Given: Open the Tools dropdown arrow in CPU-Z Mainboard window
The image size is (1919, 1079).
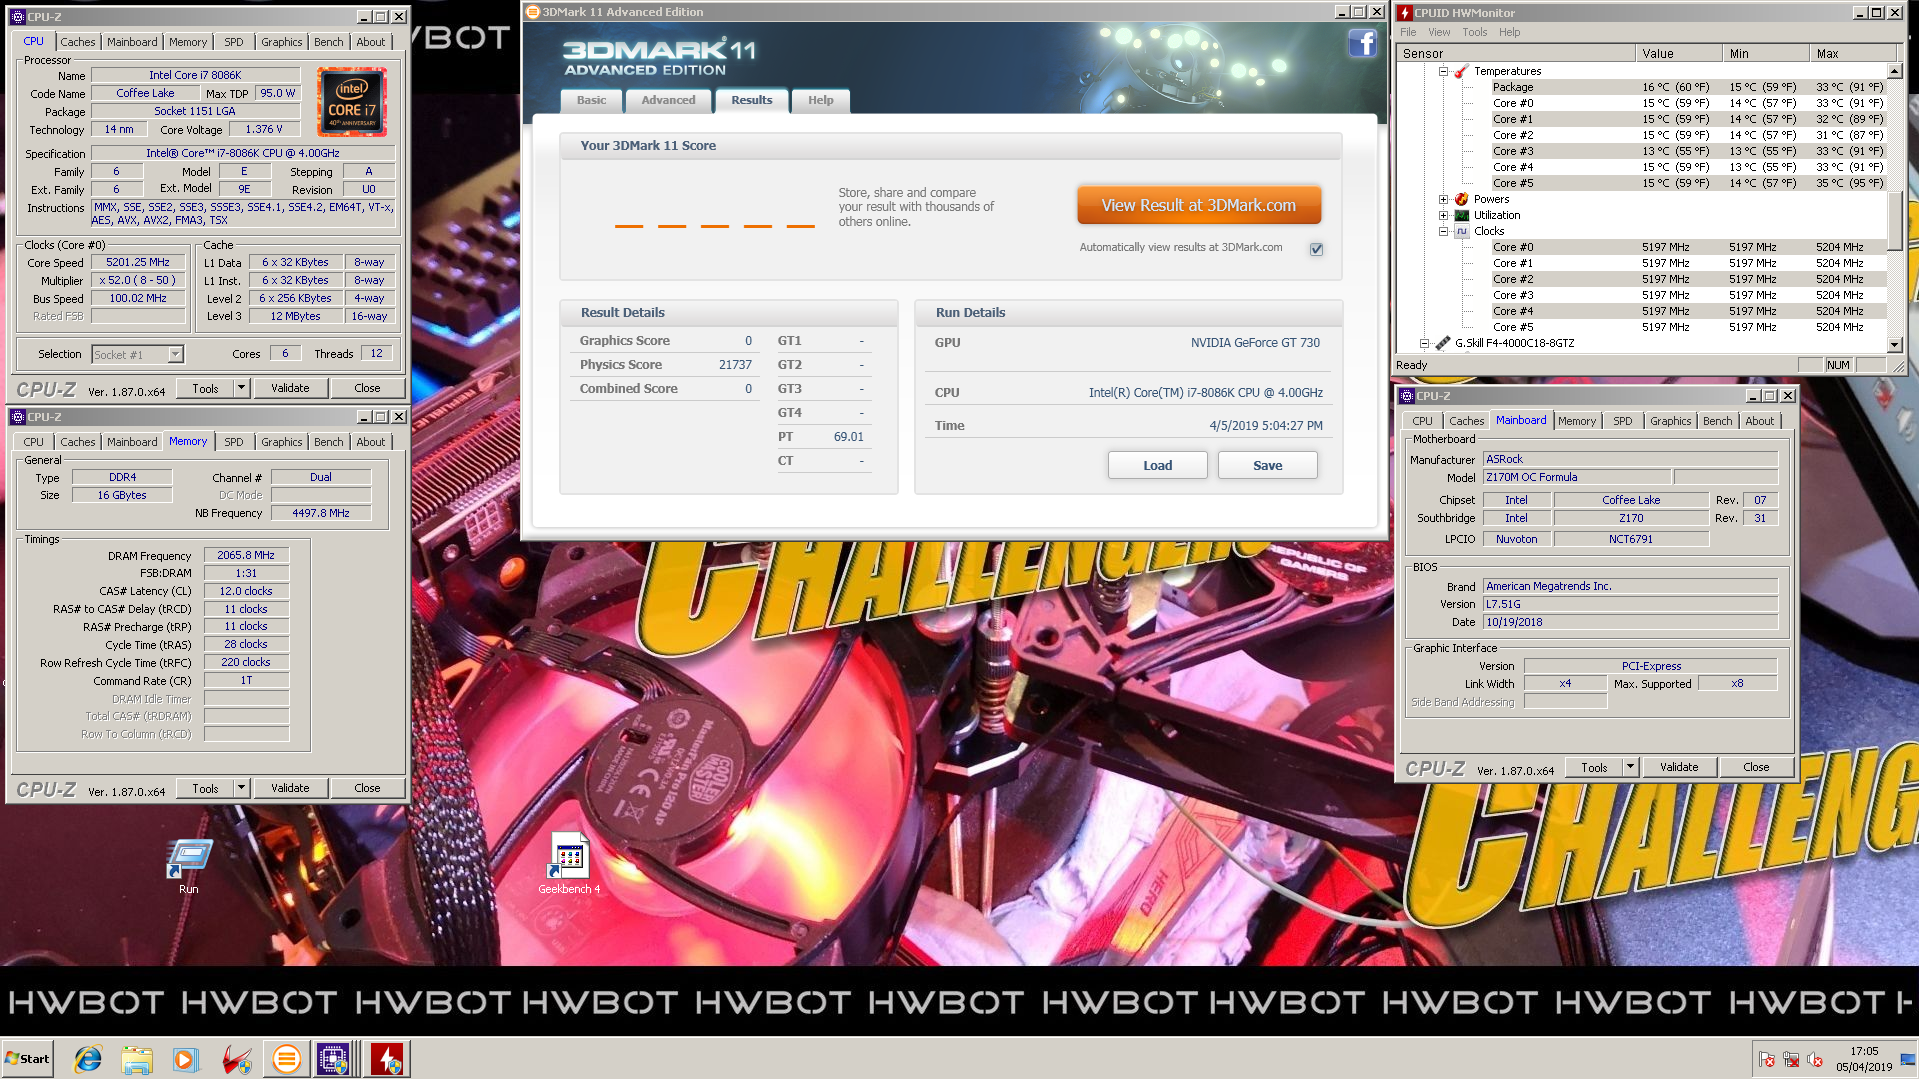Looking at the screenshot, I should pyautogui.click(x=1630, y=767).
